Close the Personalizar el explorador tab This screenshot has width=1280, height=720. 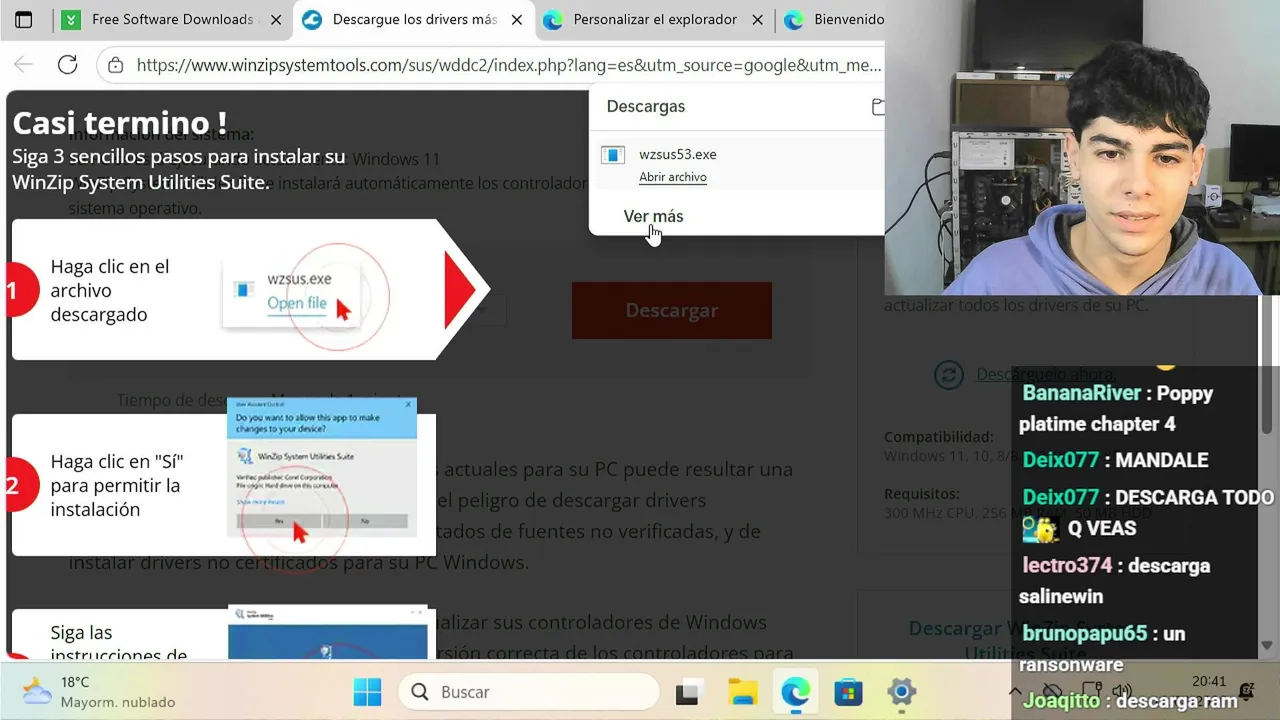coord(757,20)
